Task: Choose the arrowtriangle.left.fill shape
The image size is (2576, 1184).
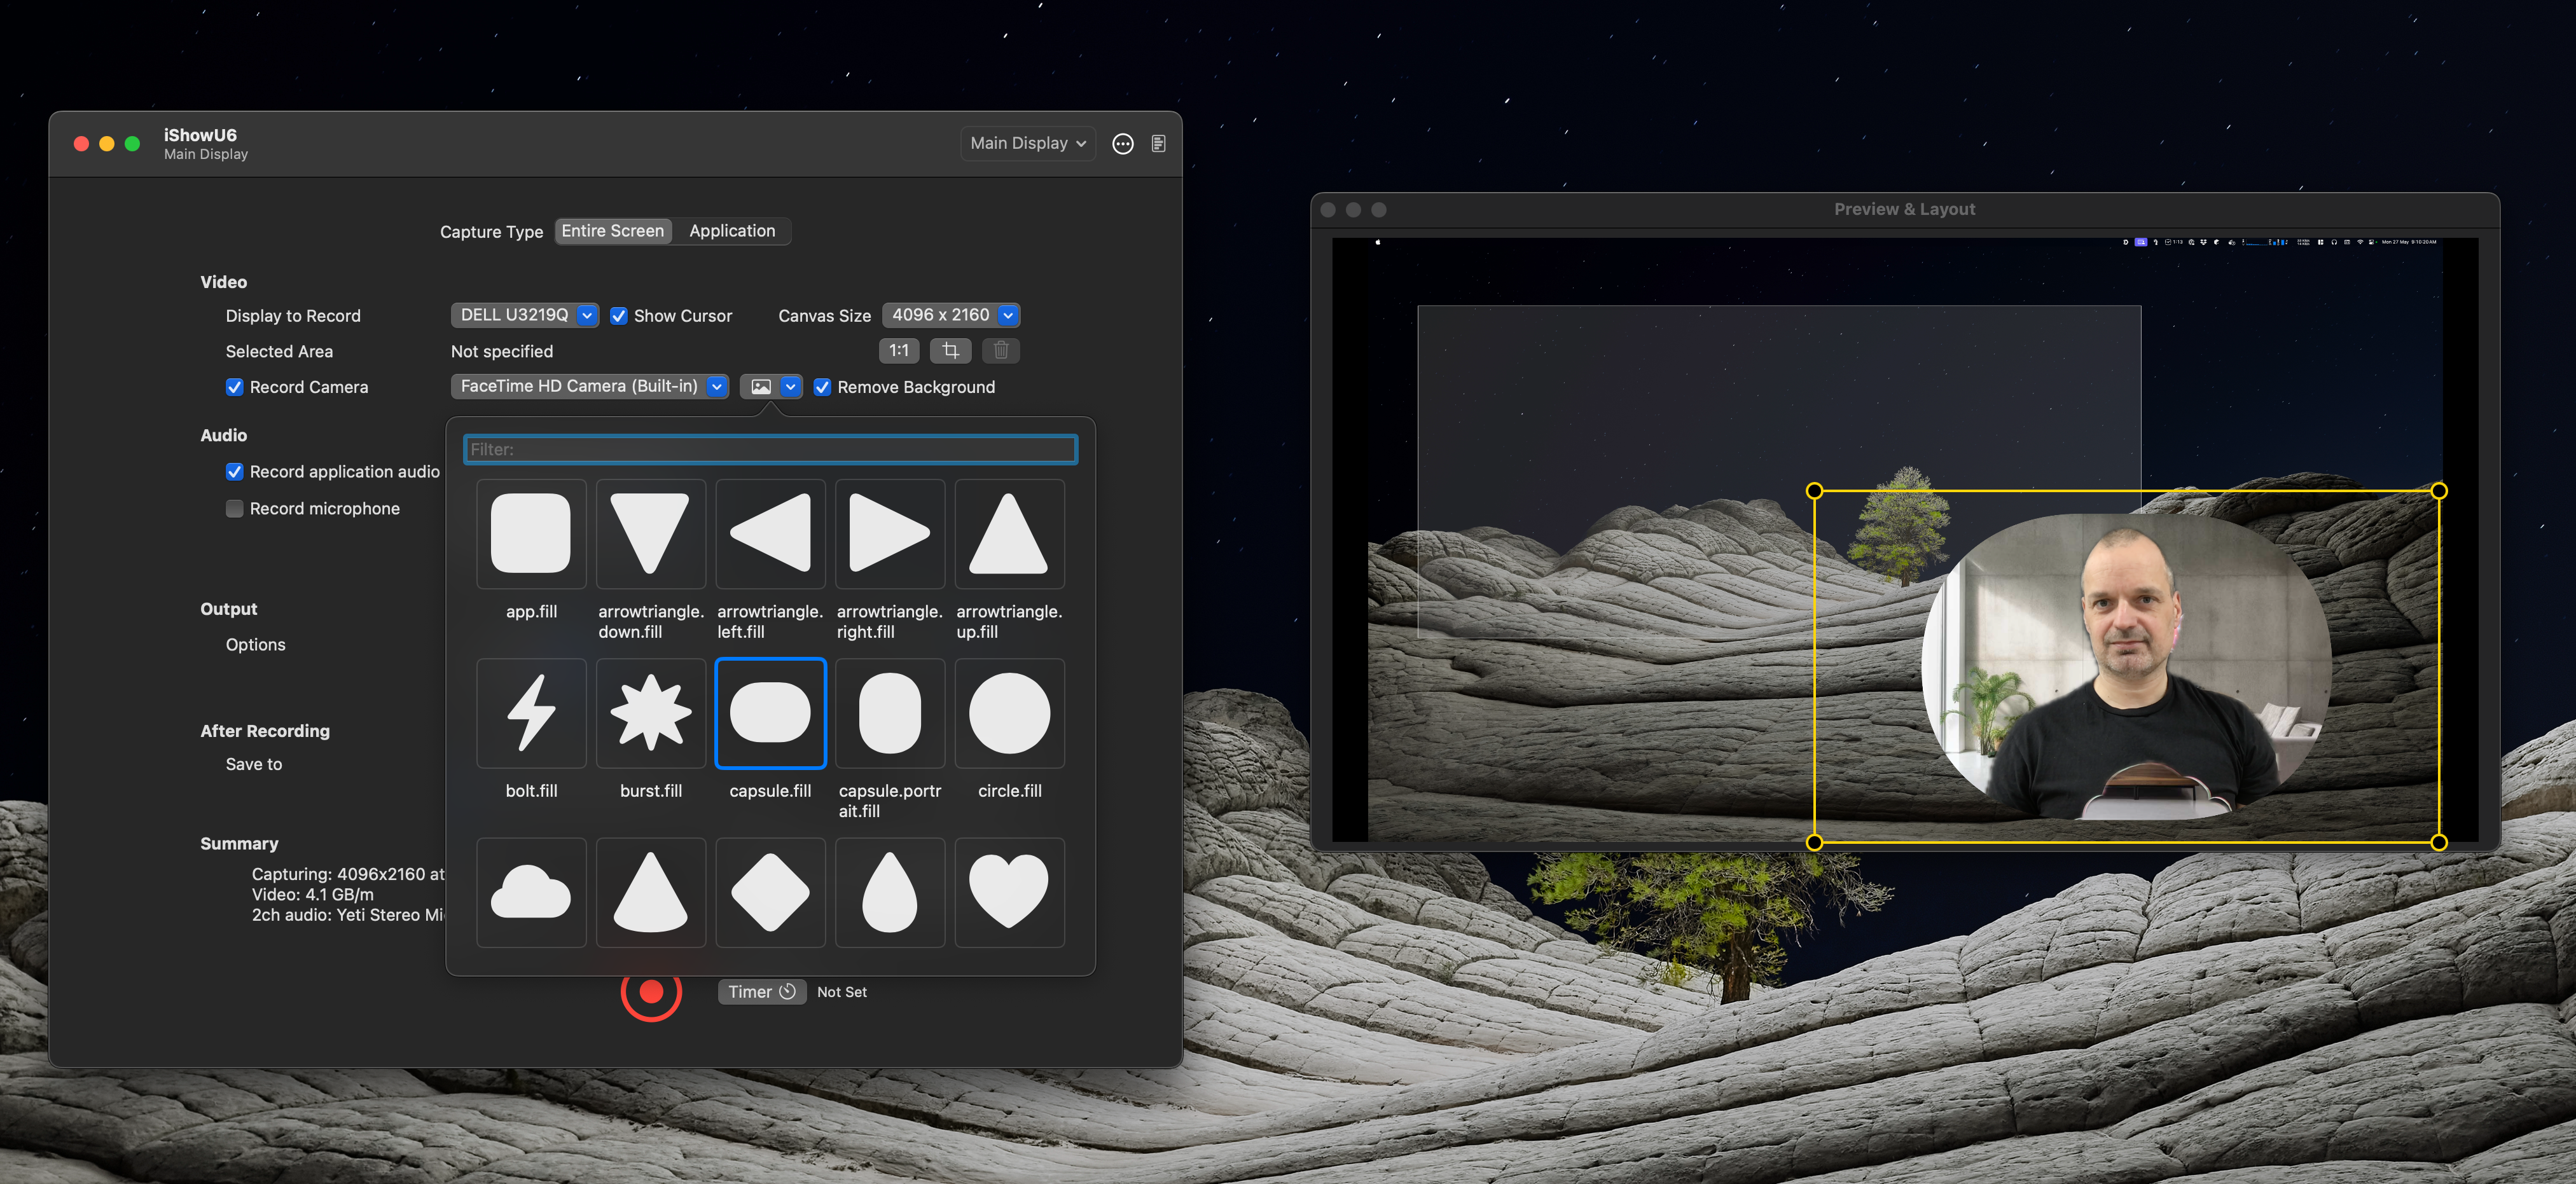Action: [x=770, y=534]
